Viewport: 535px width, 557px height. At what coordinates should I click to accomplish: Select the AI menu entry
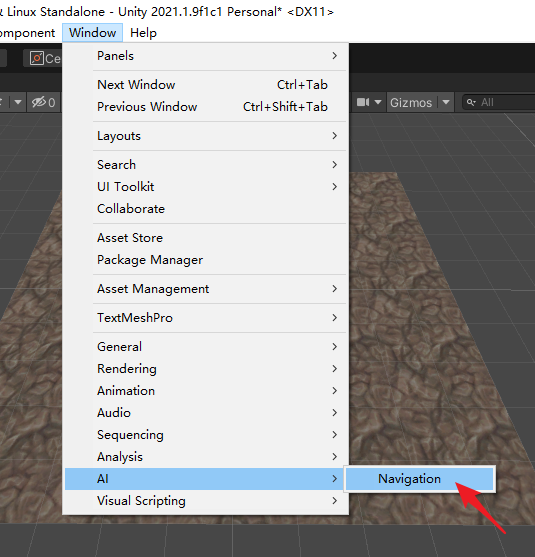[205, 479]
